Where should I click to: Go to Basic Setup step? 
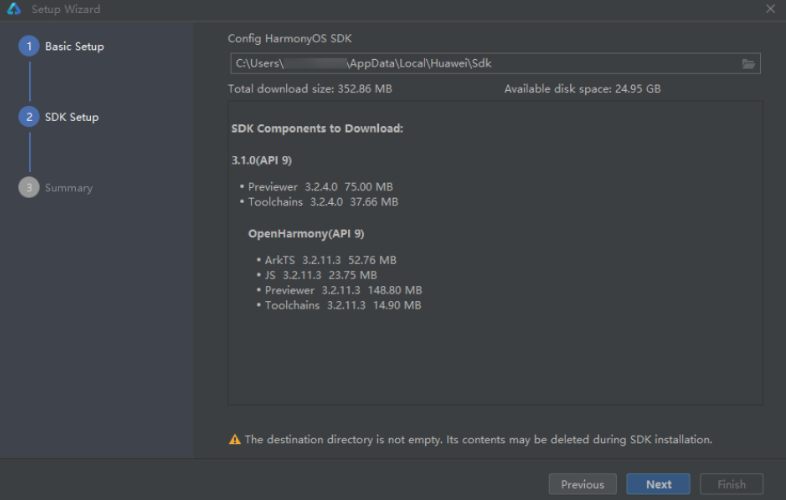[x=74, y=46]
